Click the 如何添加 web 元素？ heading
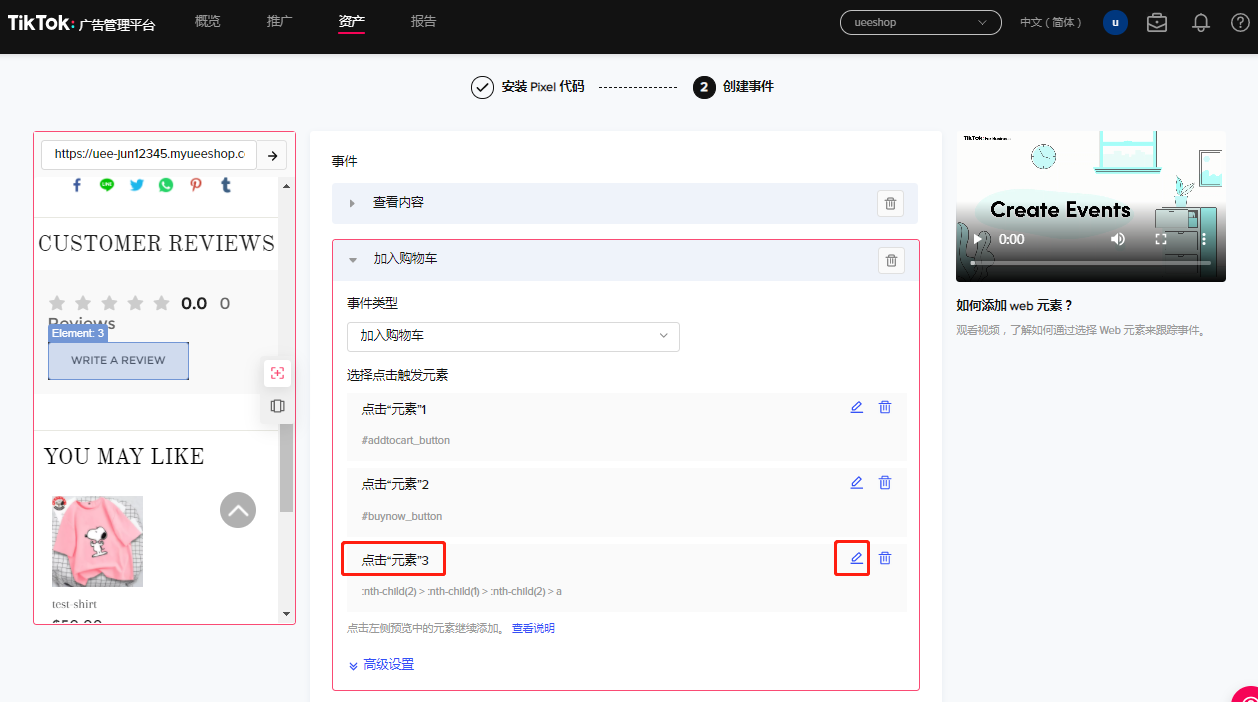 click(1014, 305)
